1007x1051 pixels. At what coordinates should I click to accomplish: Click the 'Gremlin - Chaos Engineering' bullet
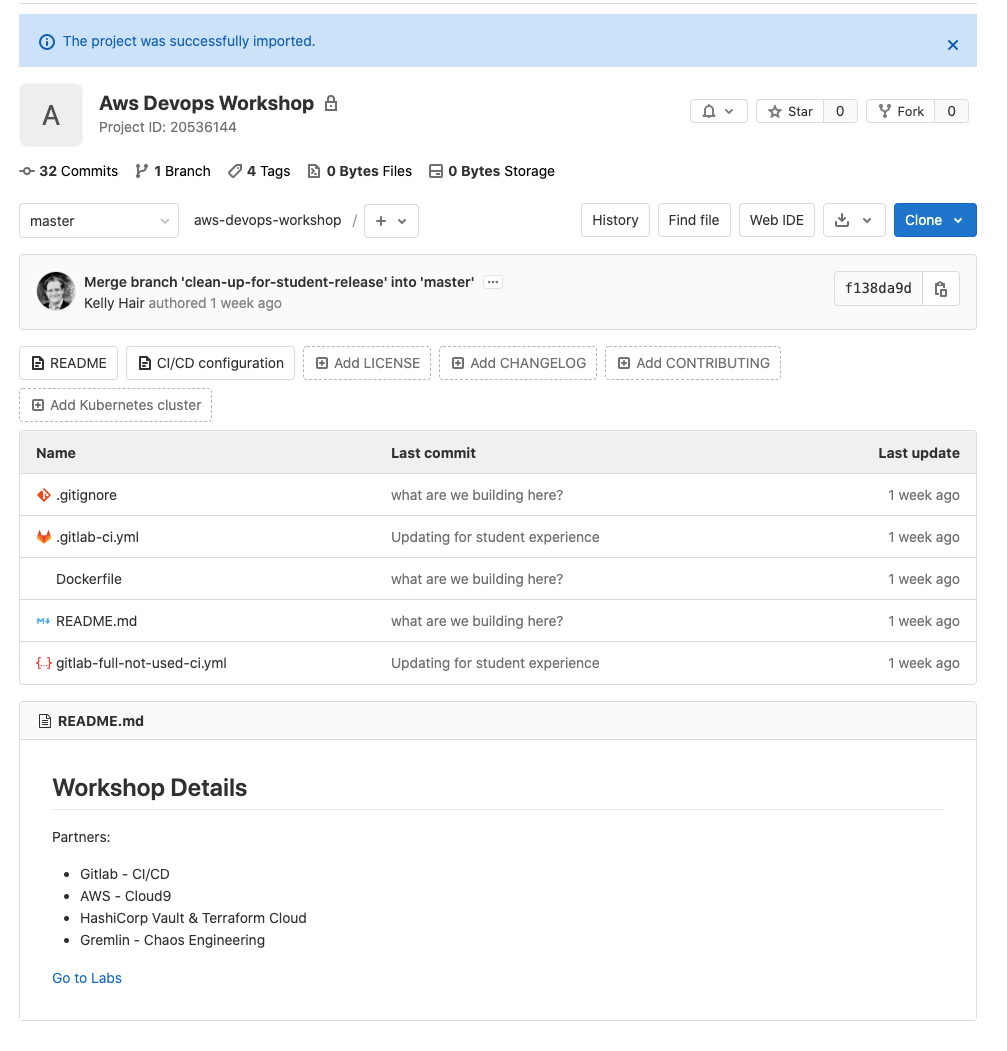tap(172, 940)
